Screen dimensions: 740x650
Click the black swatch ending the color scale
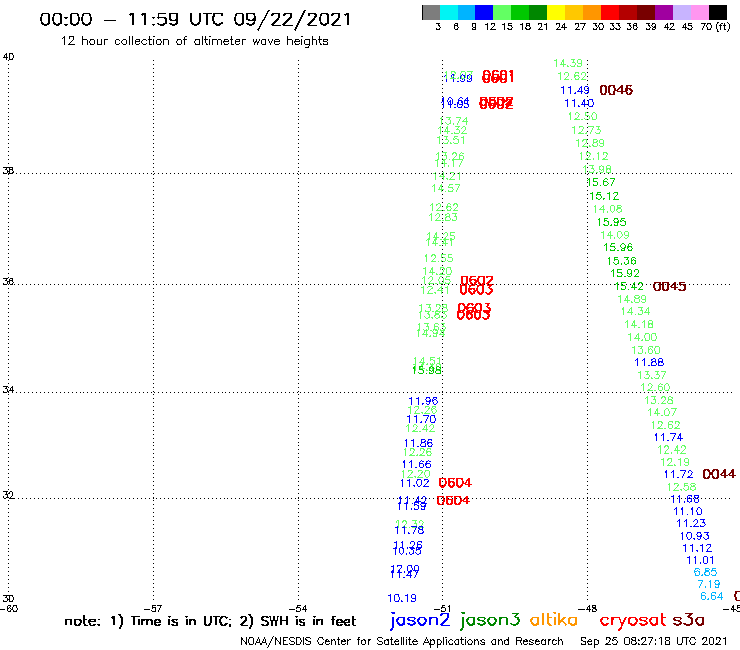[717, 12]
